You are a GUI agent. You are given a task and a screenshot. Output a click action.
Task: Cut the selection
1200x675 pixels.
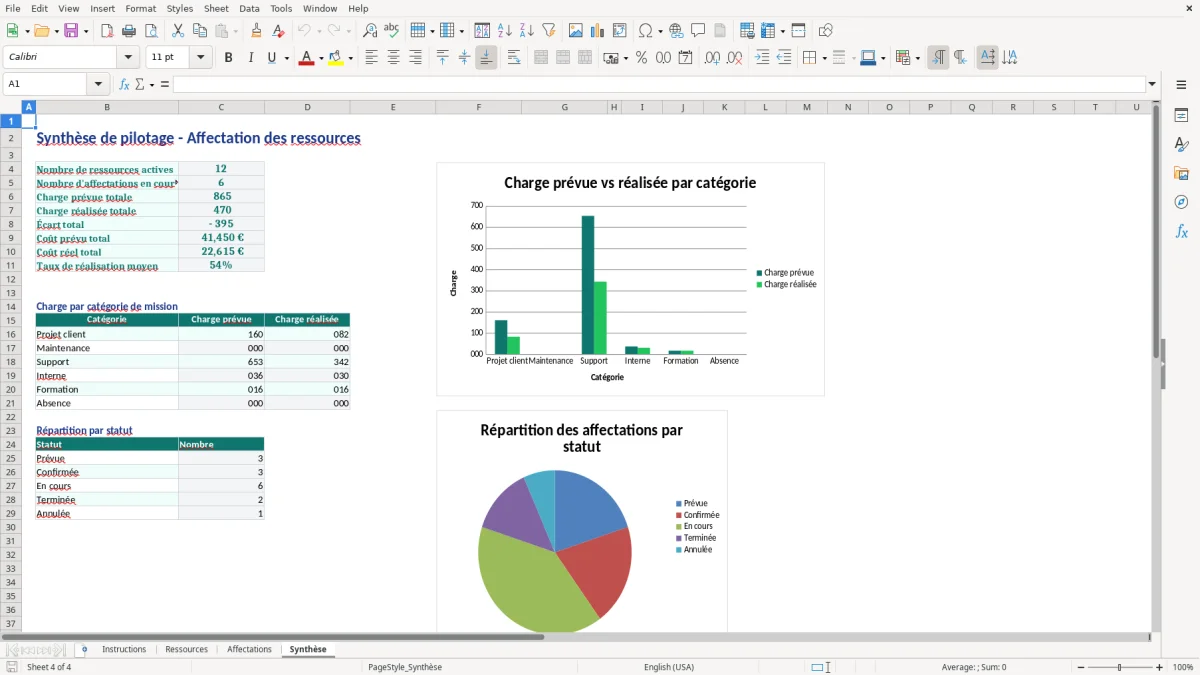point(177,31)
